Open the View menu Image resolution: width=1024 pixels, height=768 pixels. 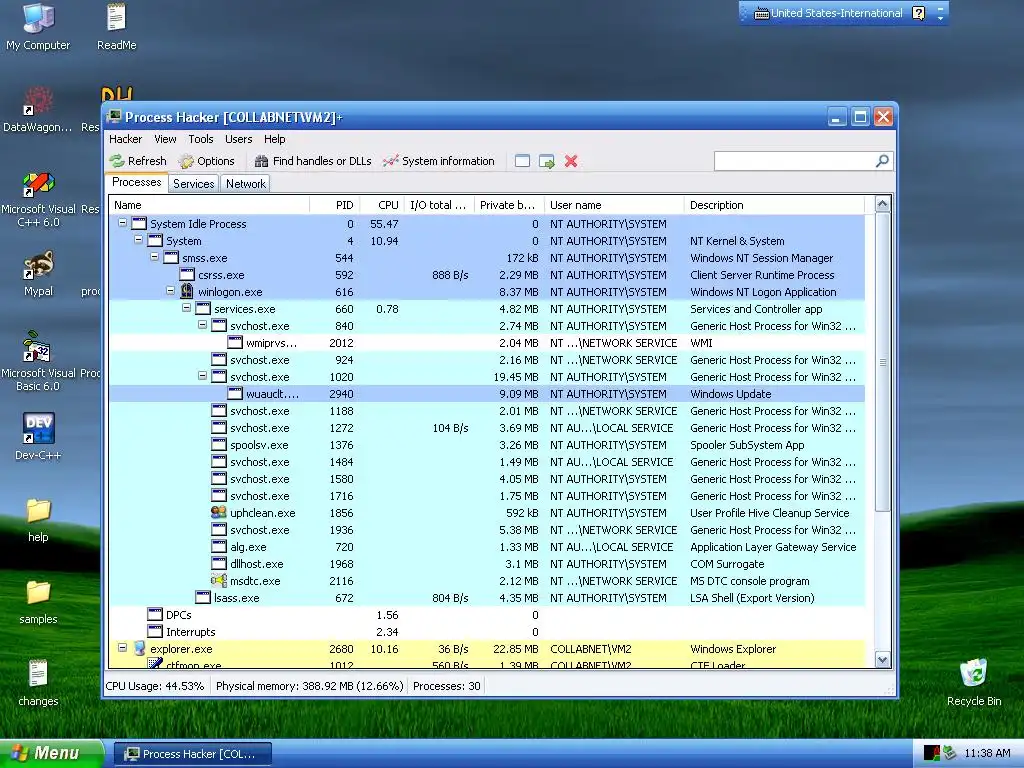pos(165,139)
